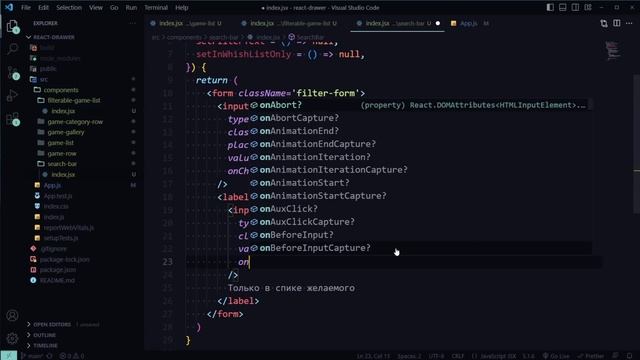The width and height of the screenshot is (640, 360).
Task: Collapse the components folder
Action: [x=61, y=90]
